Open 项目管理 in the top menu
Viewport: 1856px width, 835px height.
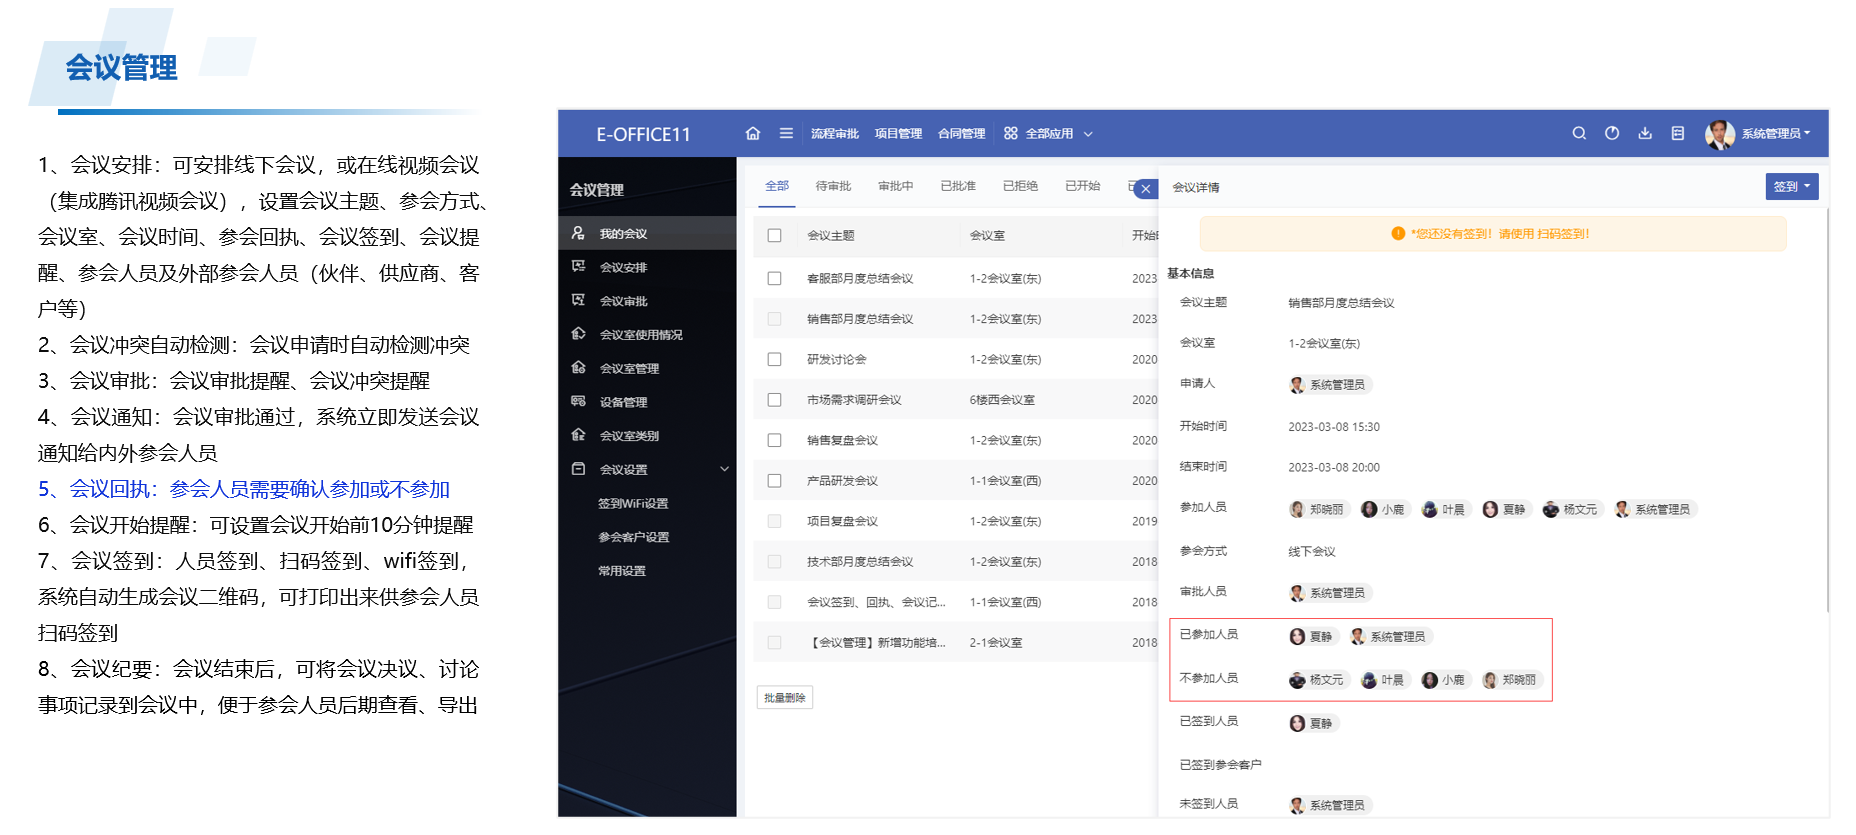[x=898, y=133]
